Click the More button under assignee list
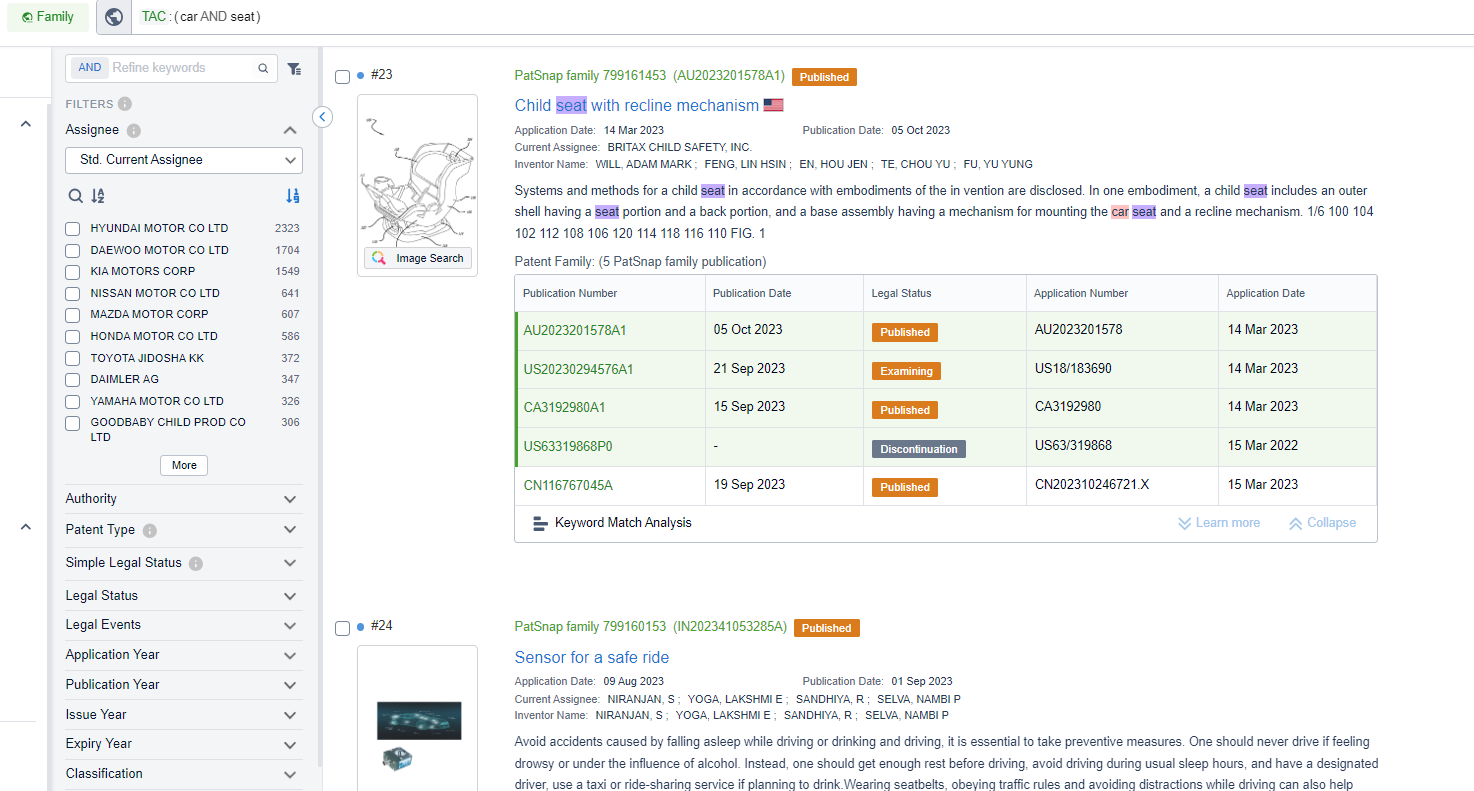 (184, 466)
